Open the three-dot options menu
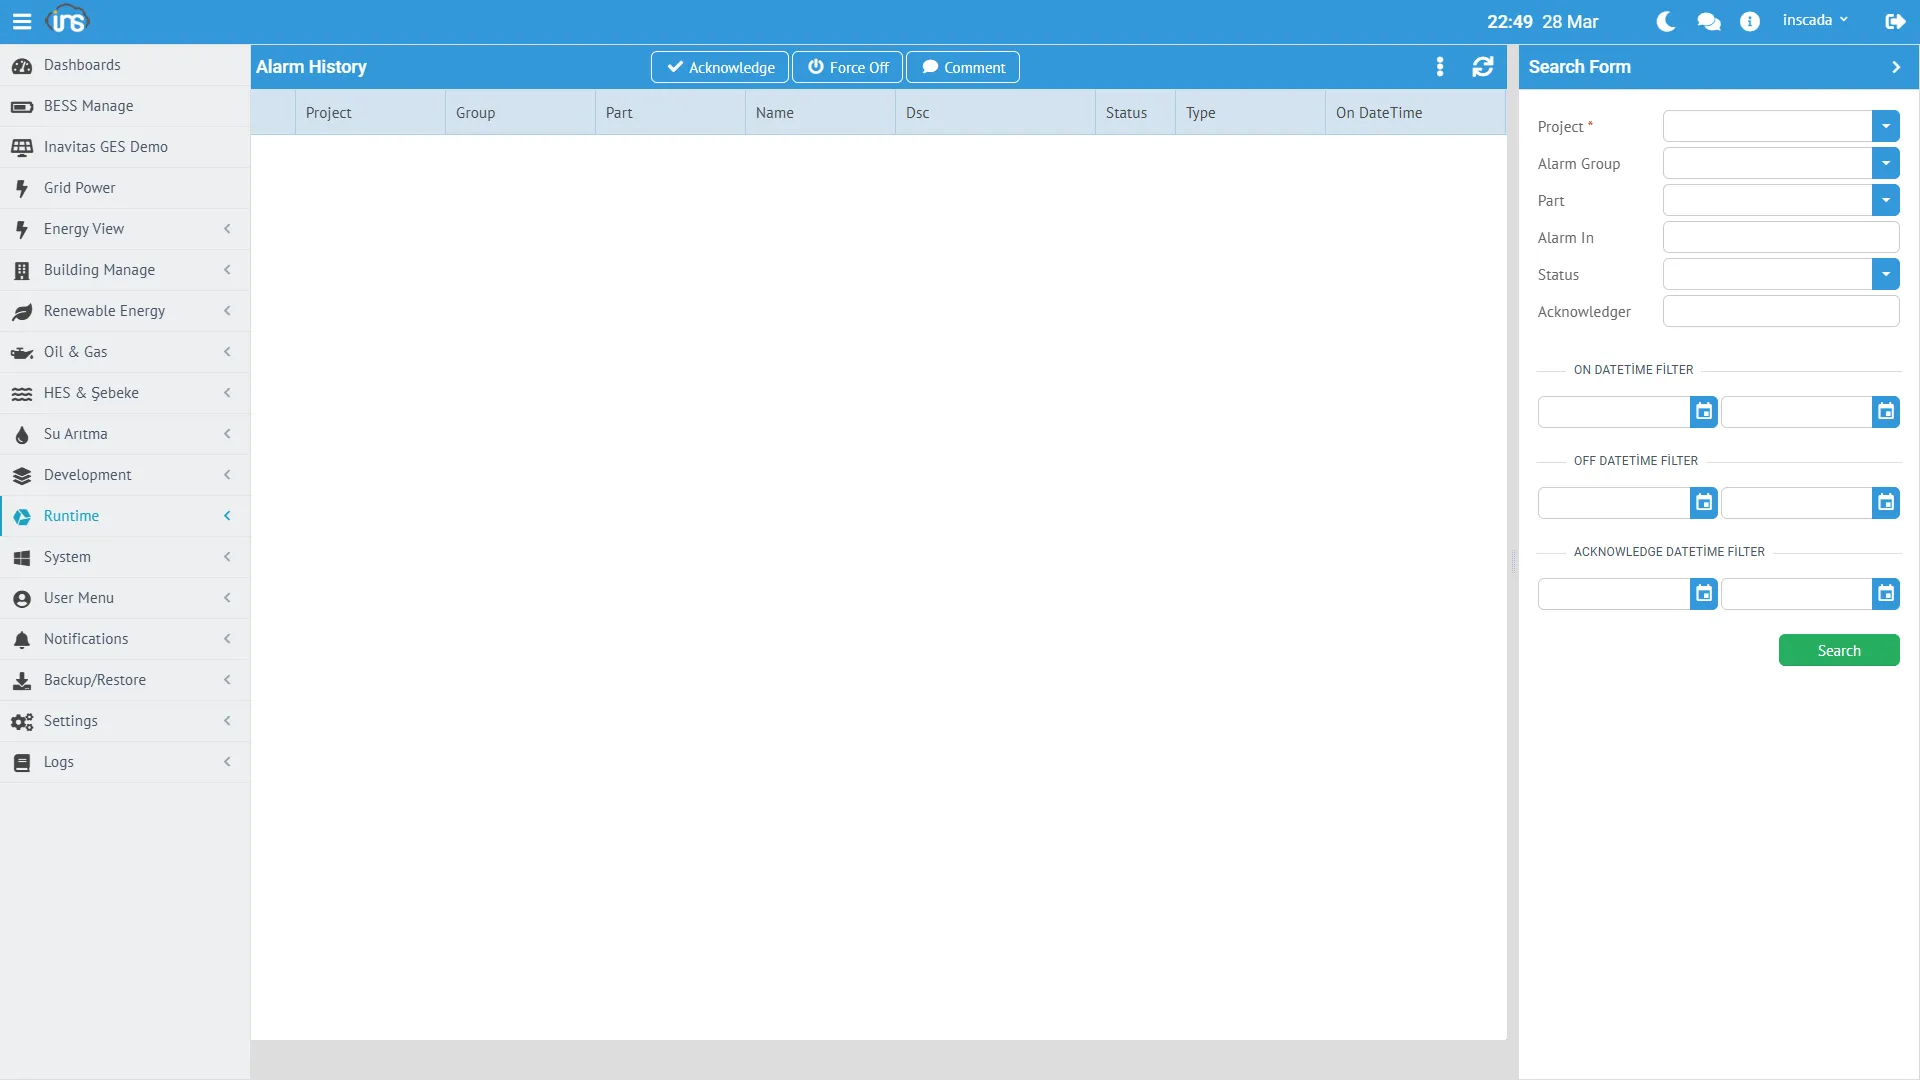The width and height of the screenshot is (1920, 1080). 1440,67
